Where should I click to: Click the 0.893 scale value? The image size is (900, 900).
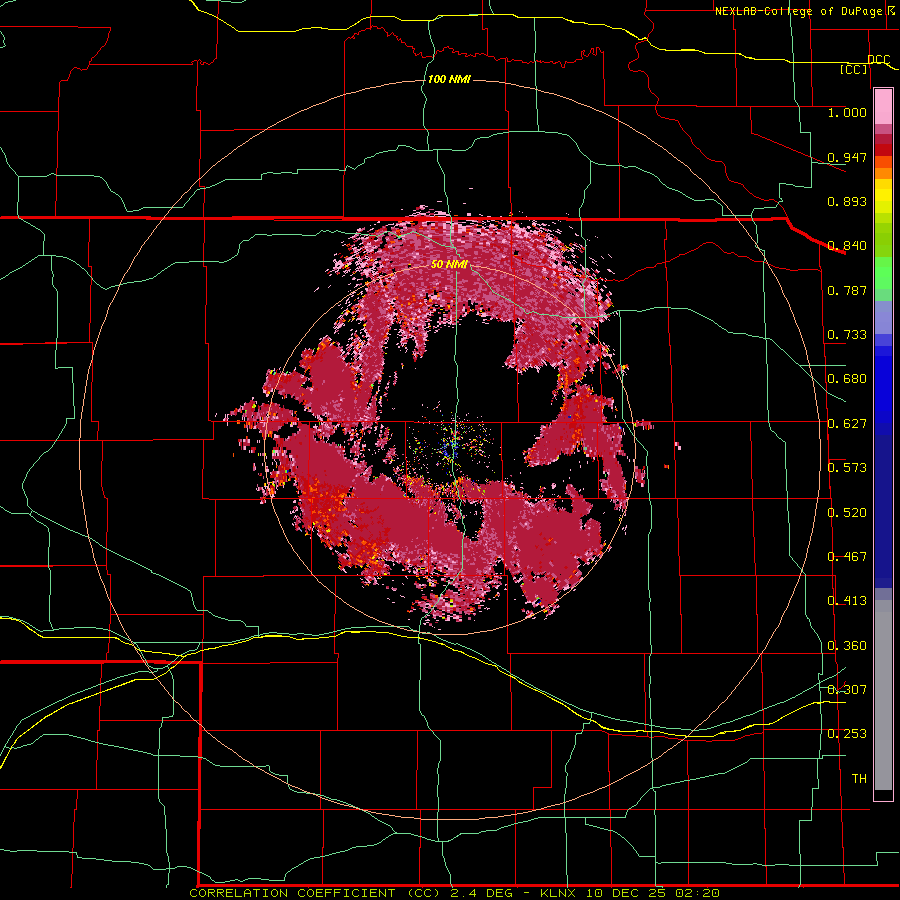tap(847, 201)
